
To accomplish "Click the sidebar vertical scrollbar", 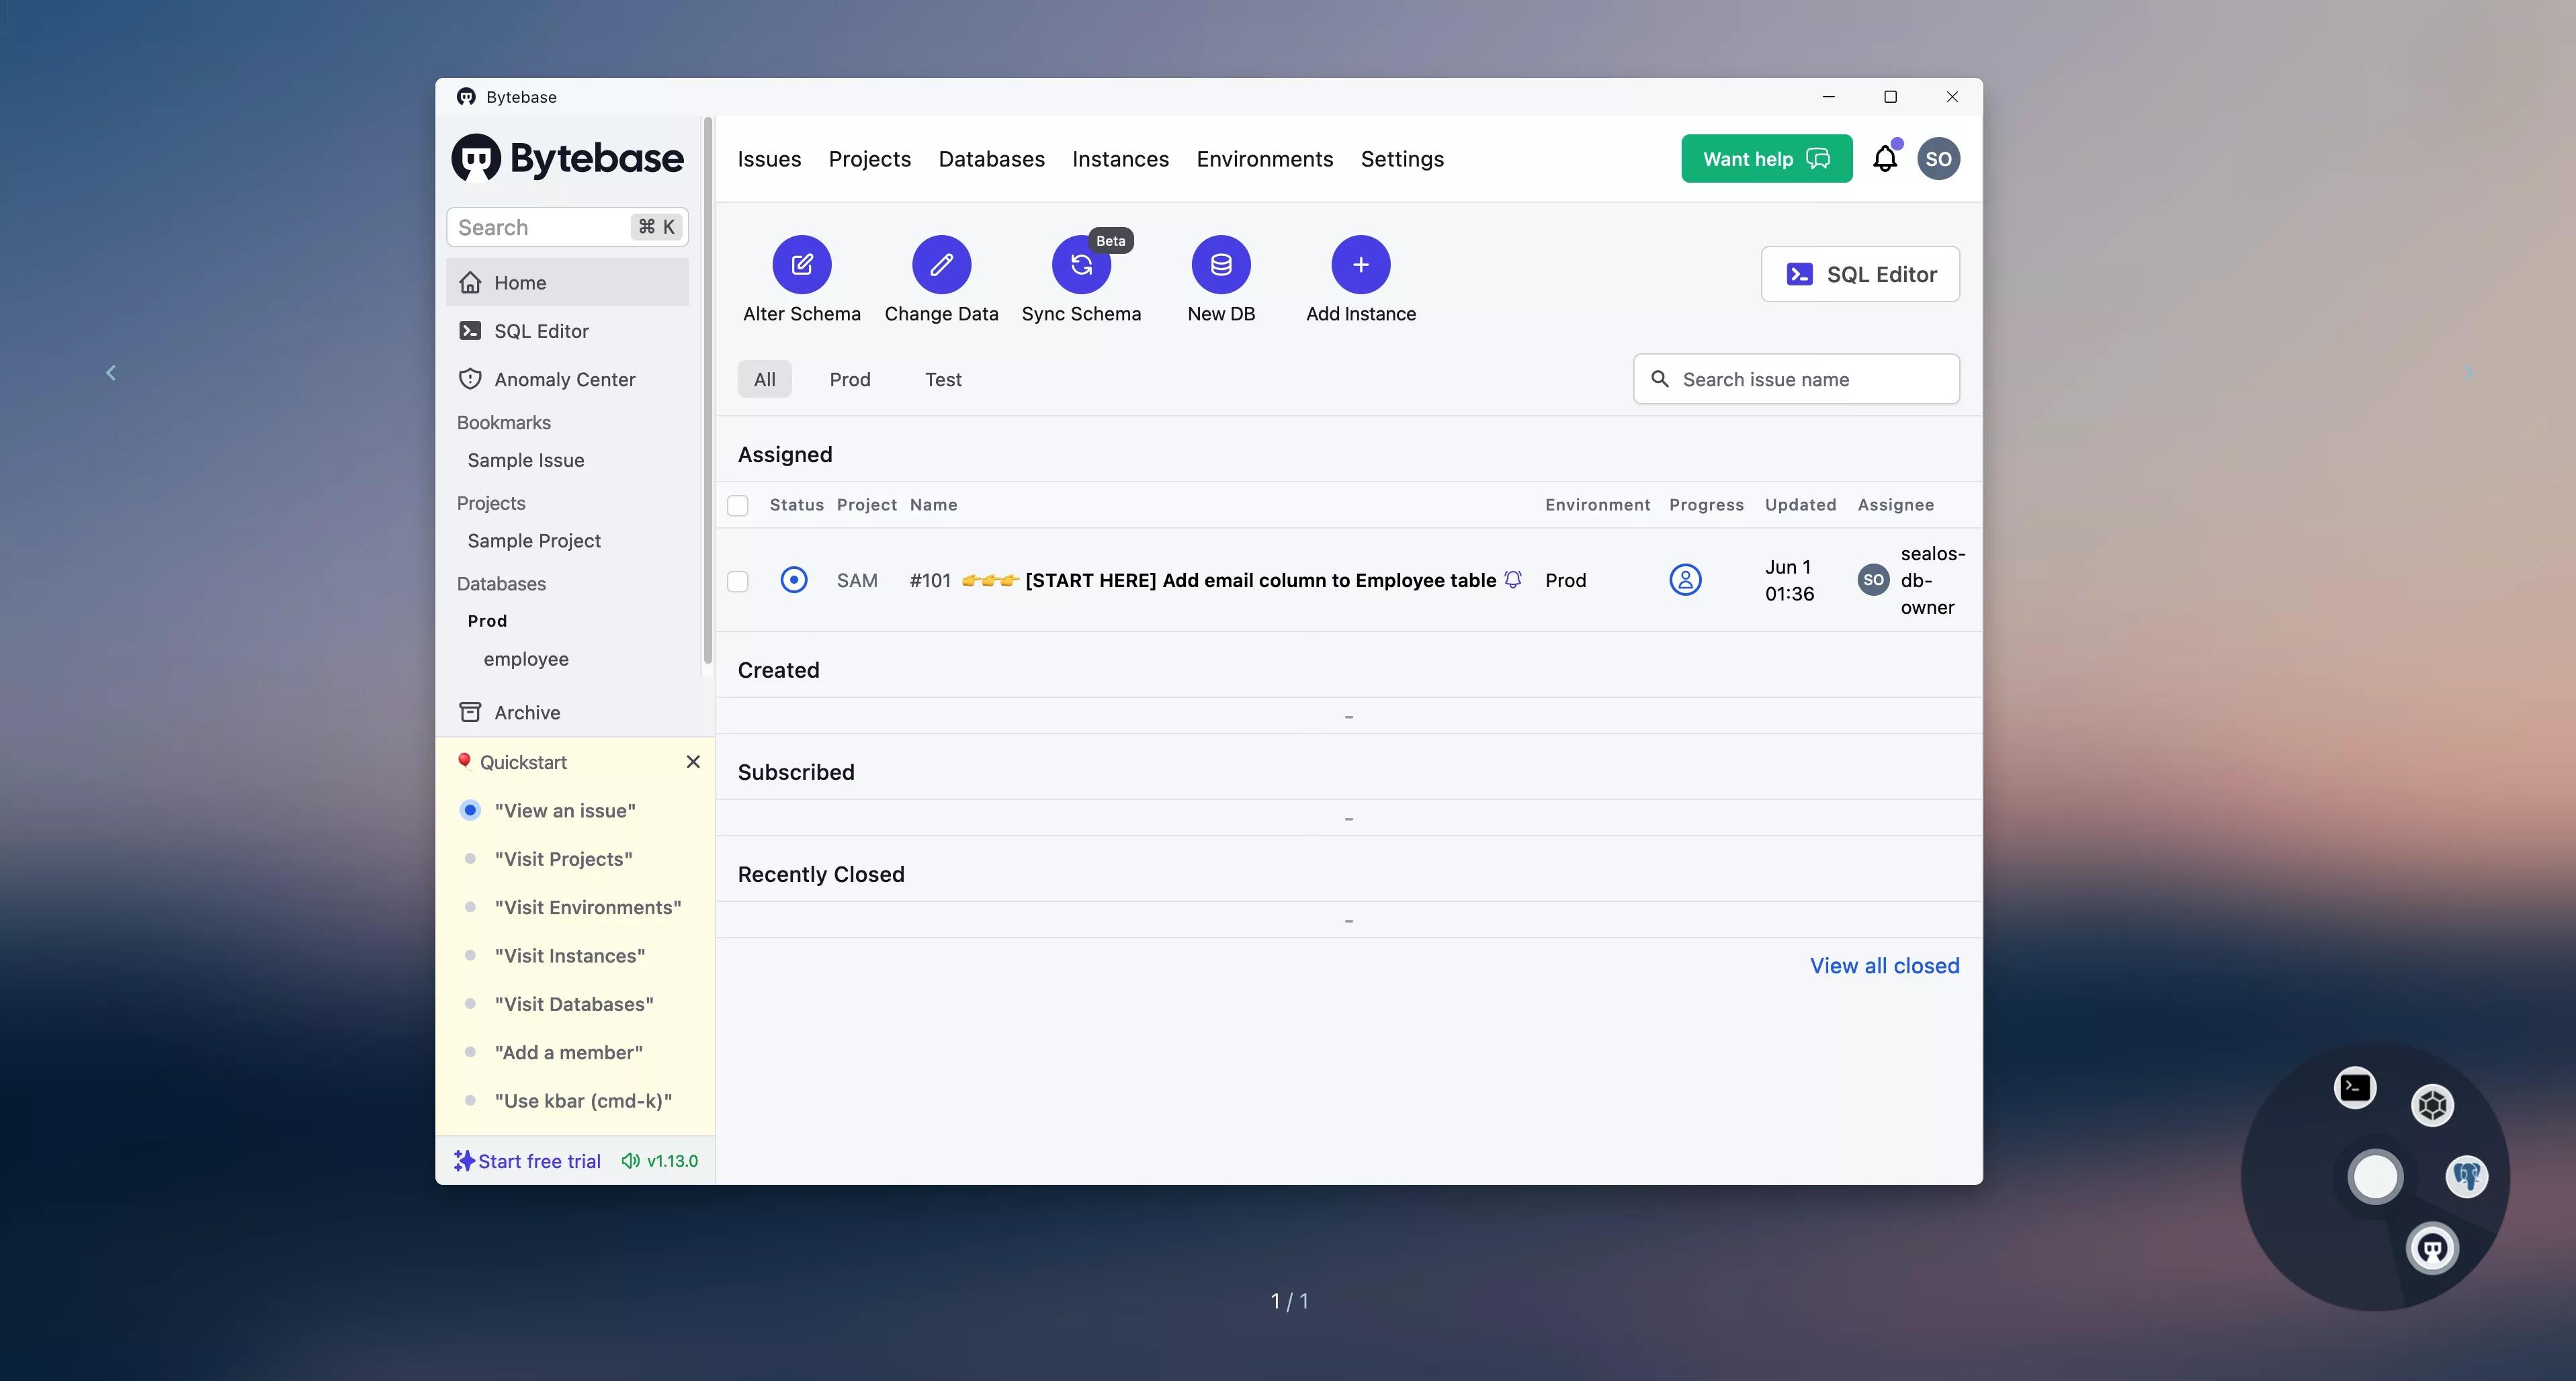I will click(708, 390).
